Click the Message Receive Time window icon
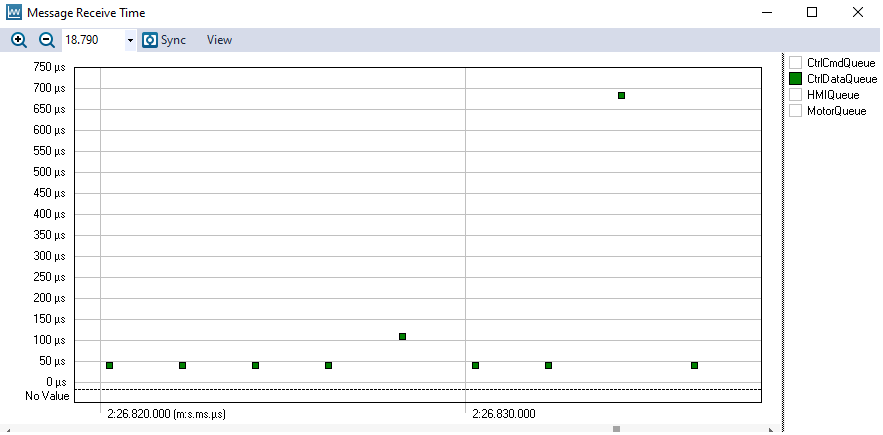 pos(14,12)
